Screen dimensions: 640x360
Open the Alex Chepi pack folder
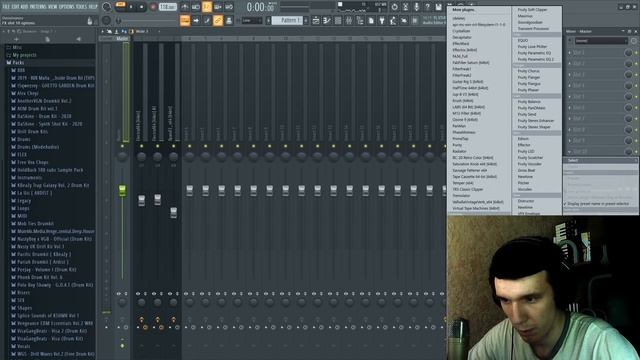tap(28, 93)
